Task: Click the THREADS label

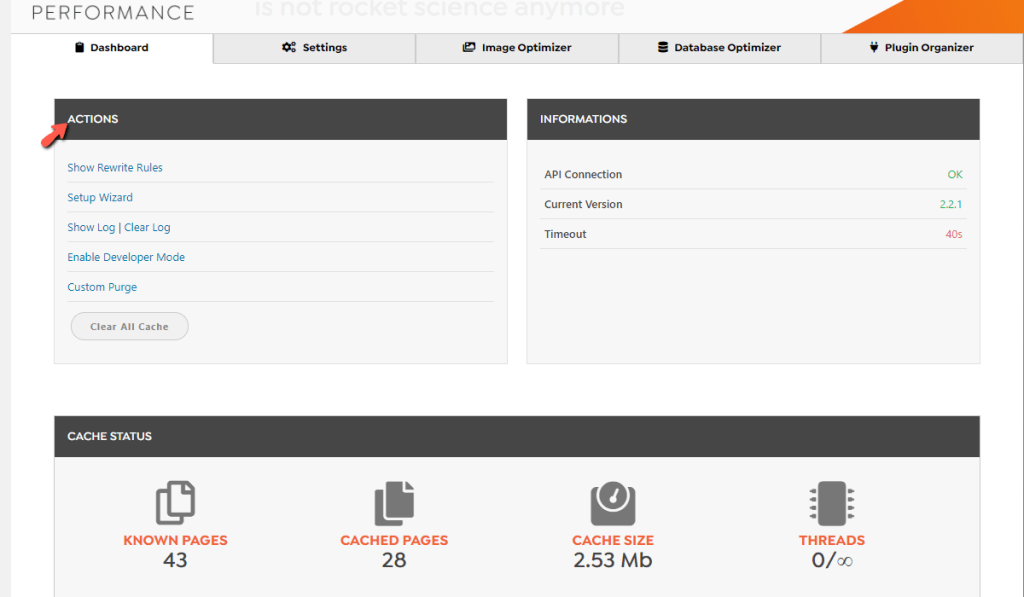Action: point(831,540)
